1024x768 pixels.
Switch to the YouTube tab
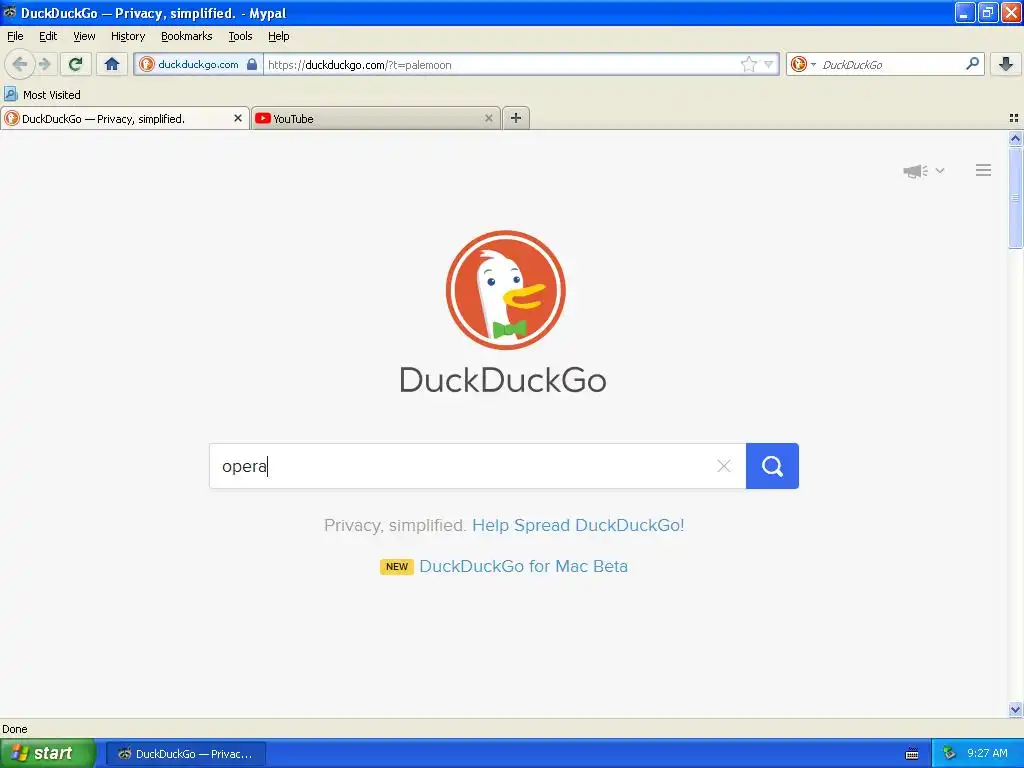tap(376, 118)
